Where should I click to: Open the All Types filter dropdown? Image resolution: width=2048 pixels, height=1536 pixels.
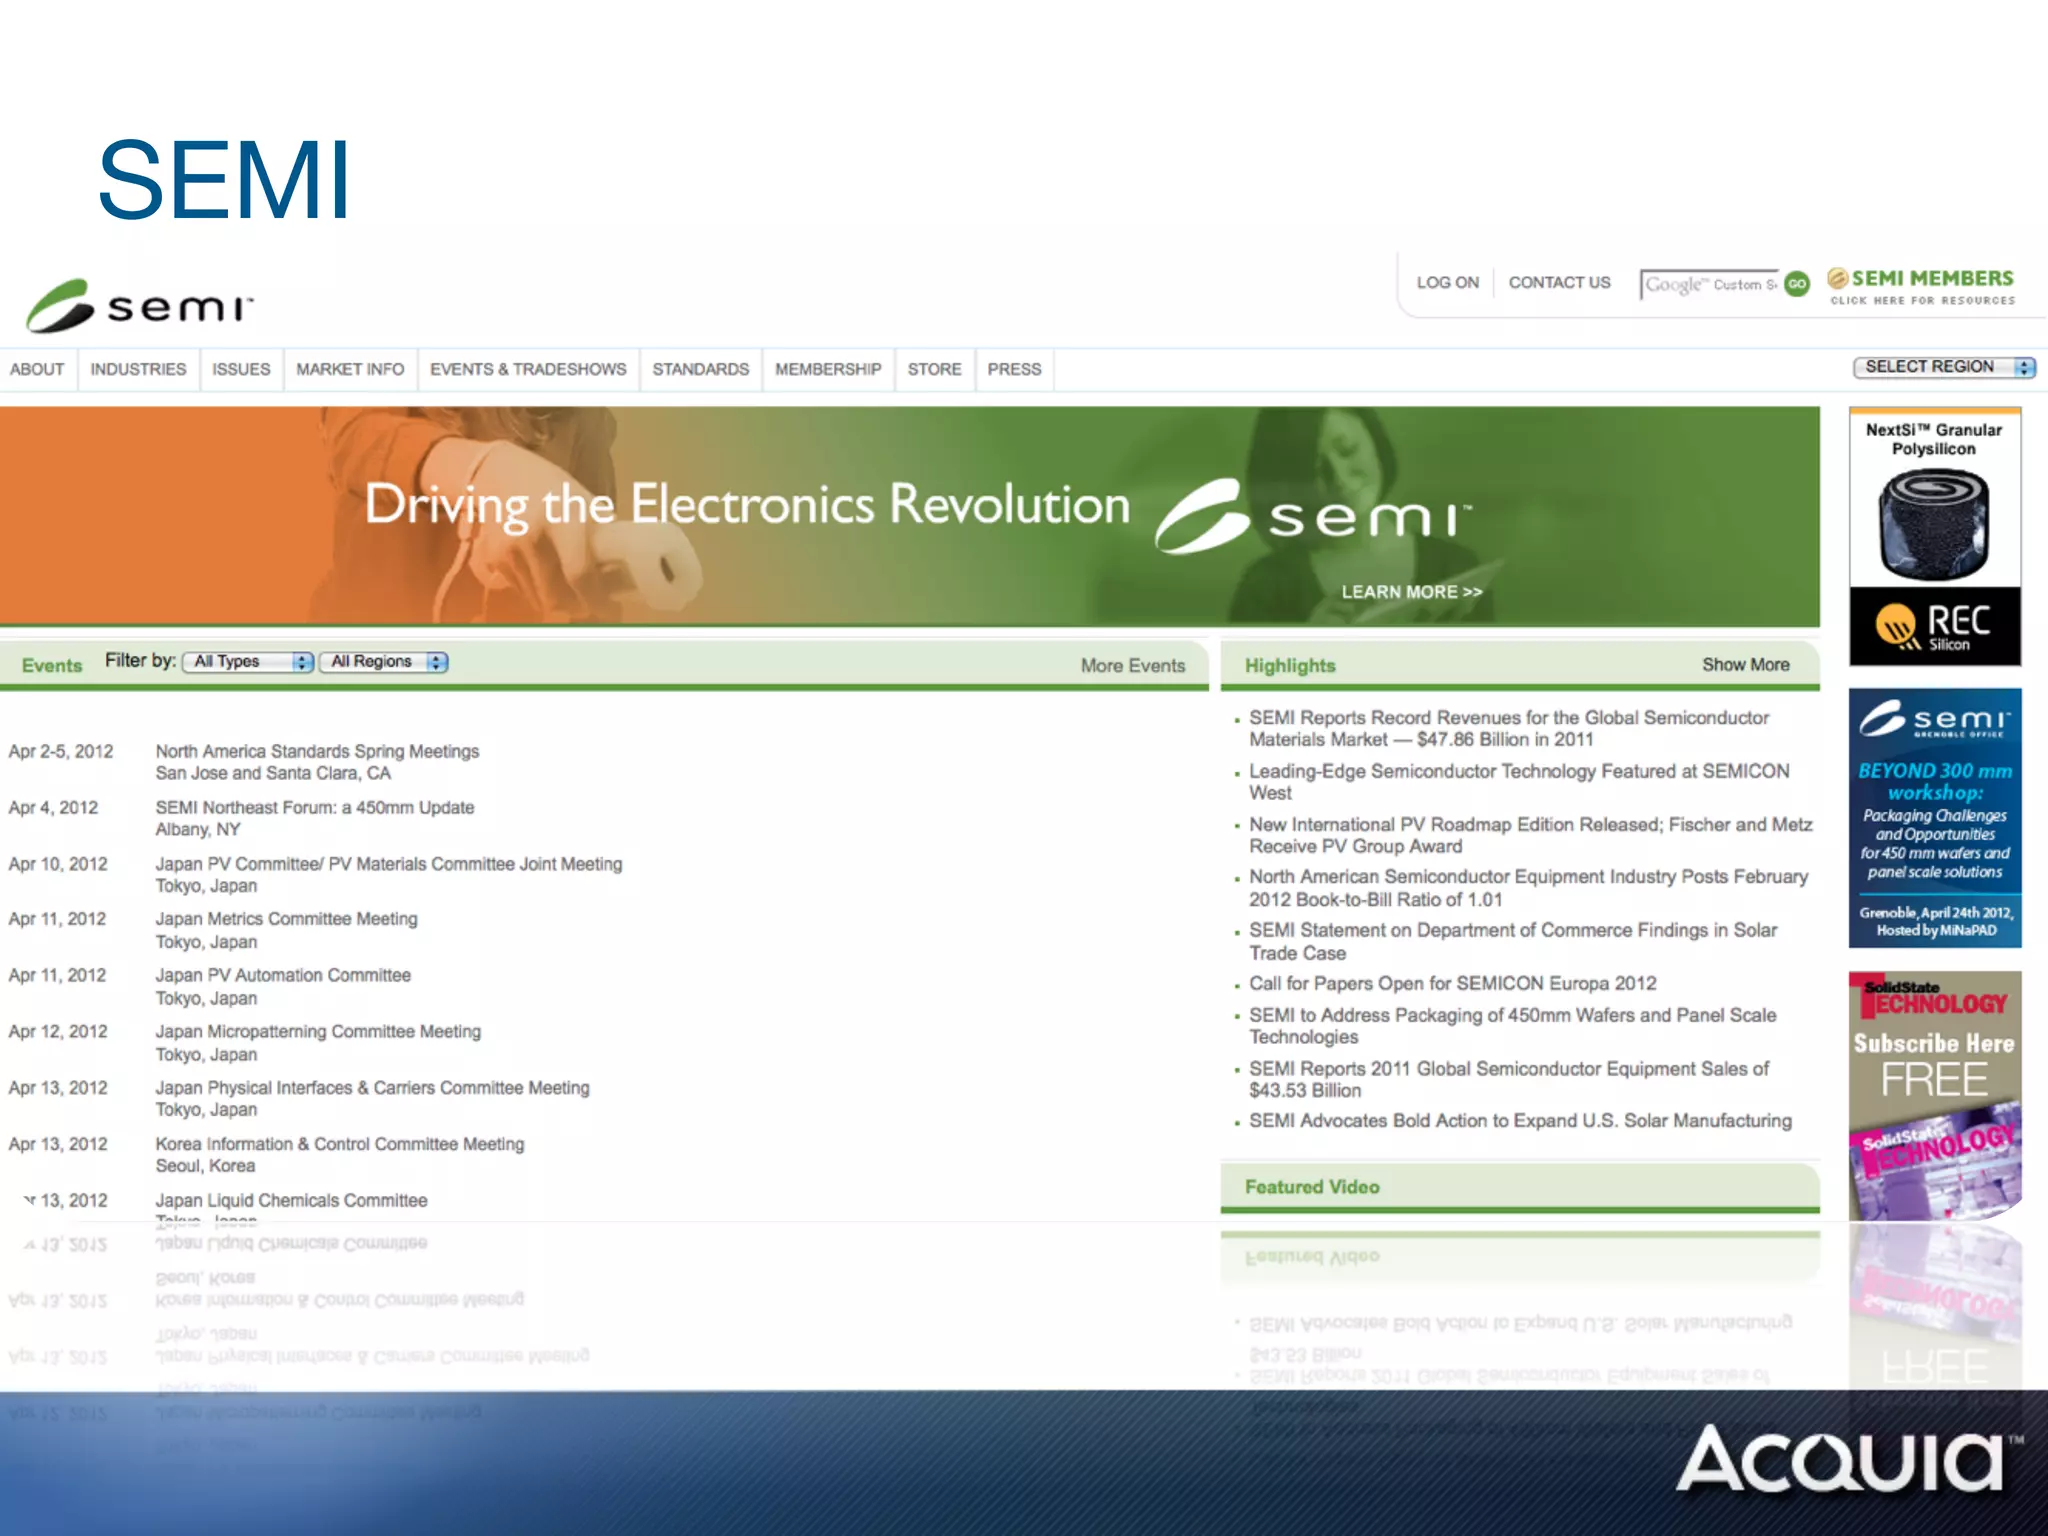tap(248, 662)
